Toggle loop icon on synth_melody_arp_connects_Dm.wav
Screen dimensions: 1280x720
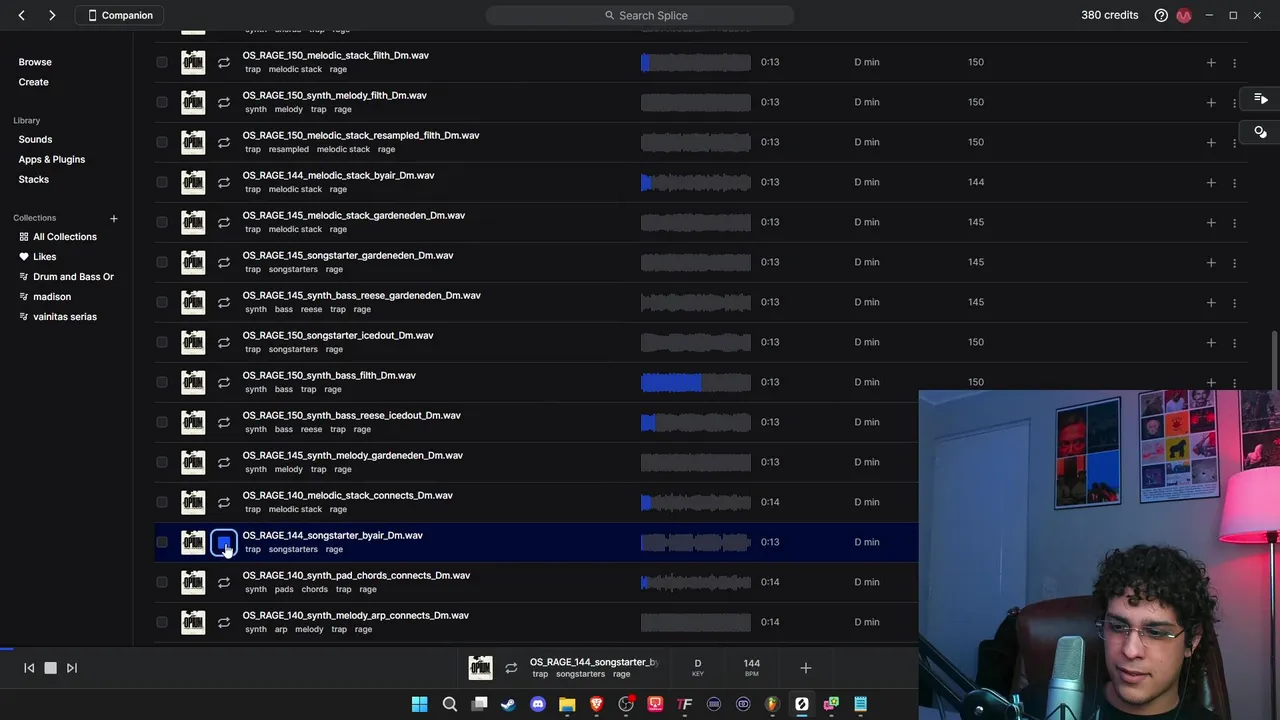pyautogui.click(x=224, y=622)
